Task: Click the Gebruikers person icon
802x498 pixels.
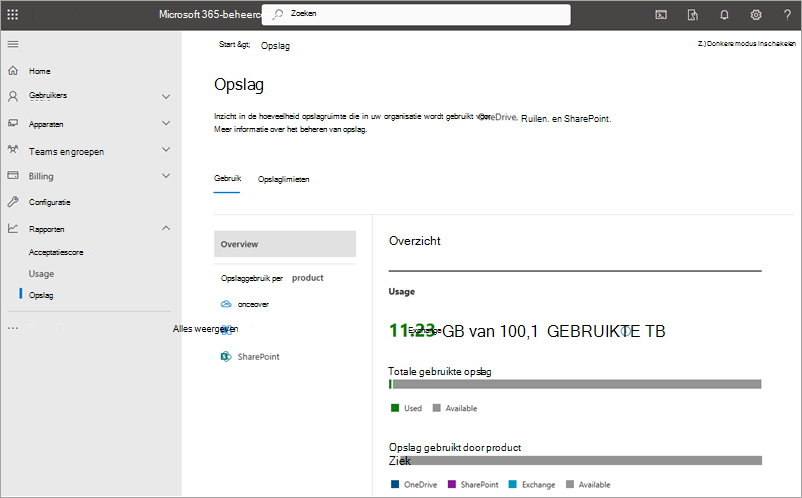Action: 13,96
